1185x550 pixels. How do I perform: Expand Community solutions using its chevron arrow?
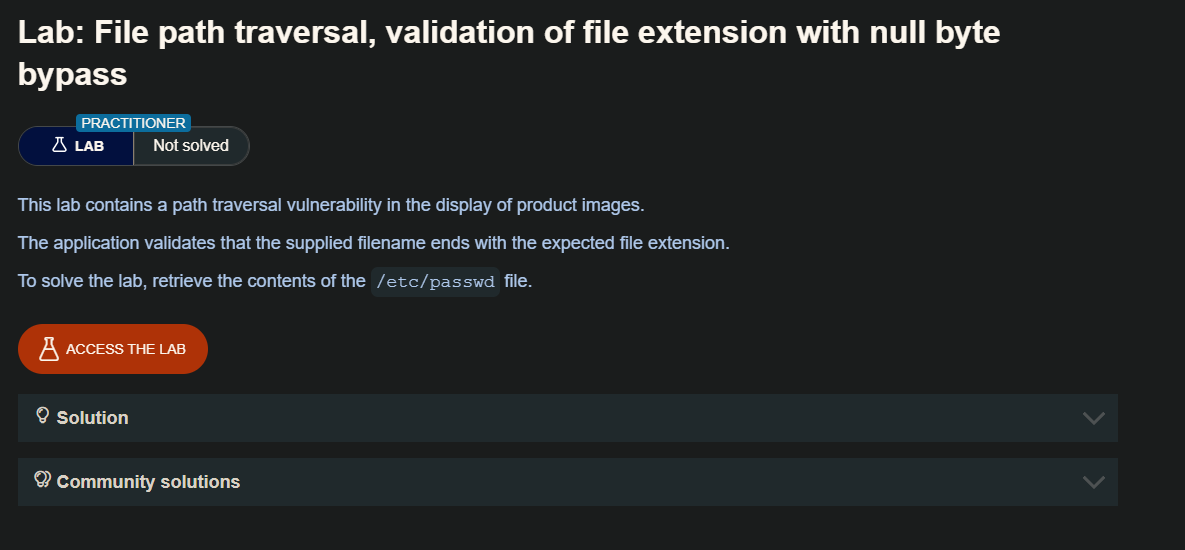pyautogui.click(x=1093, y=482)
